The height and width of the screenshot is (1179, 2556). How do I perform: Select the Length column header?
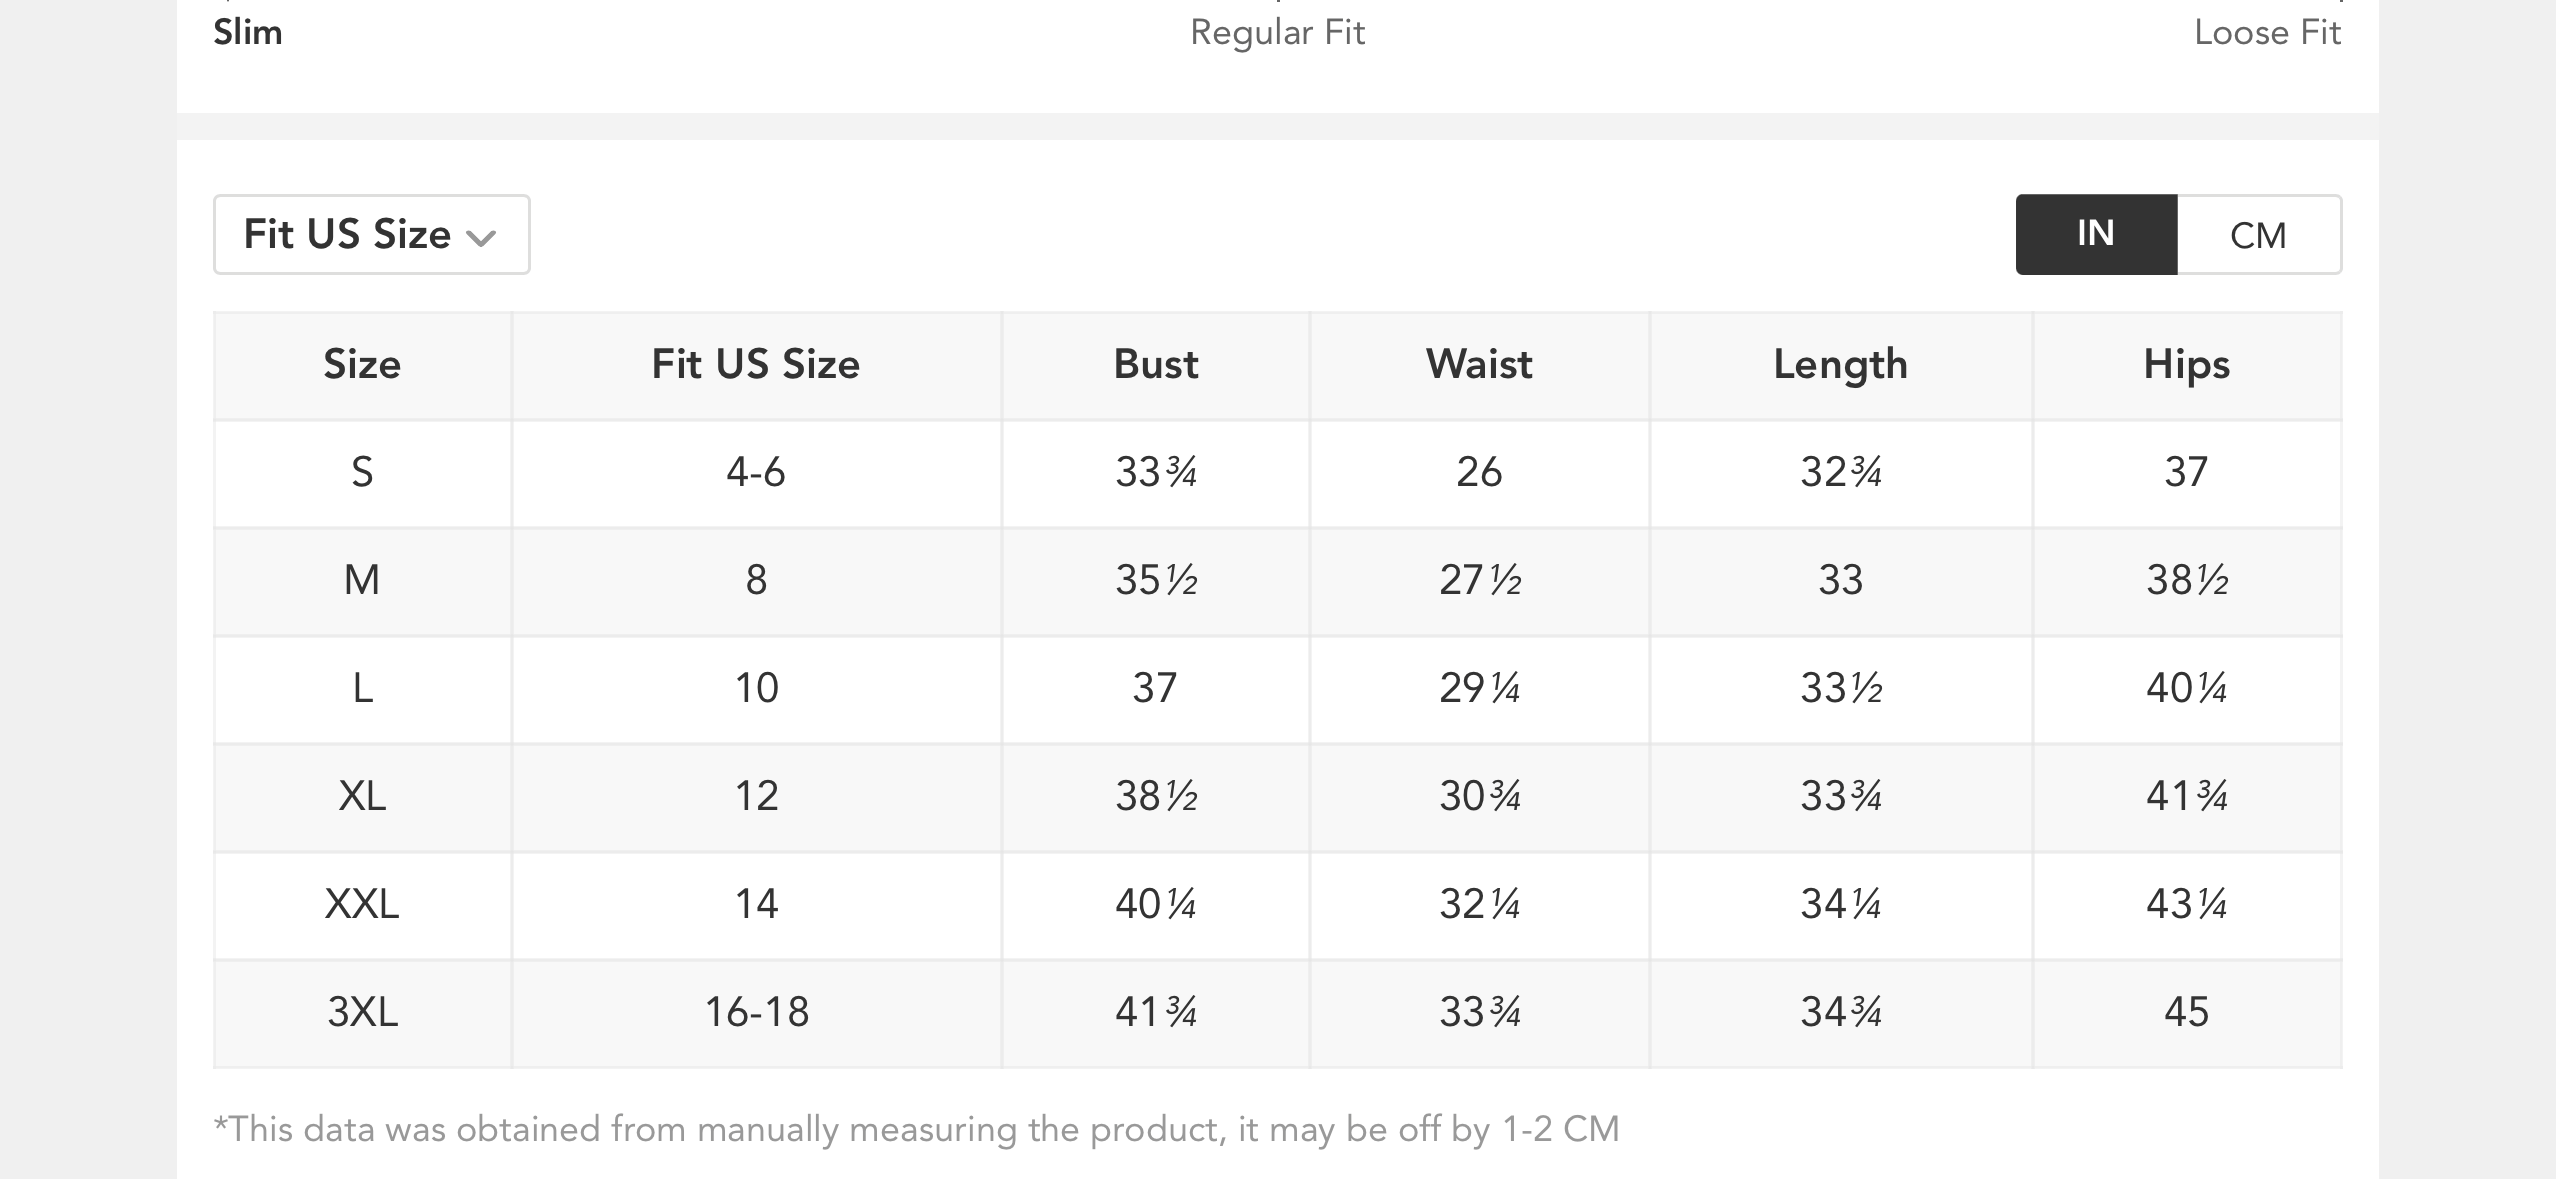click(1840, 365)
